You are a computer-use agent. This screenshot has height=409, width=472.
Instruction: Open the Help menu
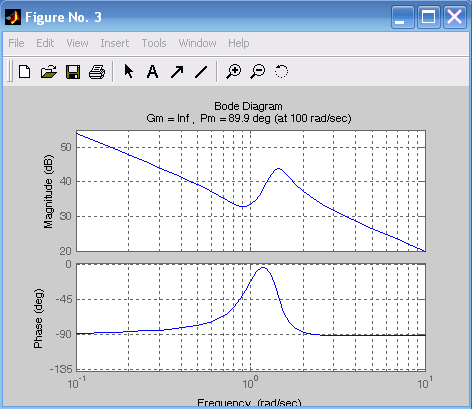point(239,43)
